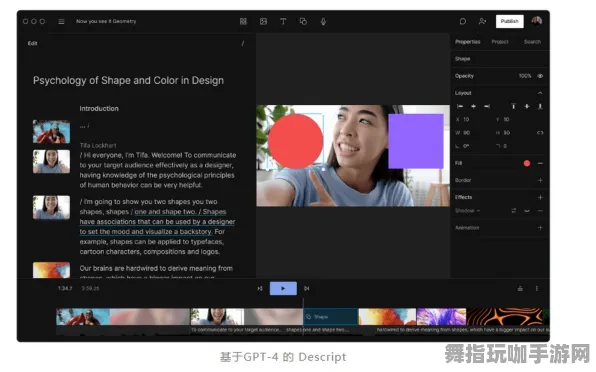Switch to the Search tab
Image resolution: width=596 pixels, height=372 pixels.
coord(532,42)
